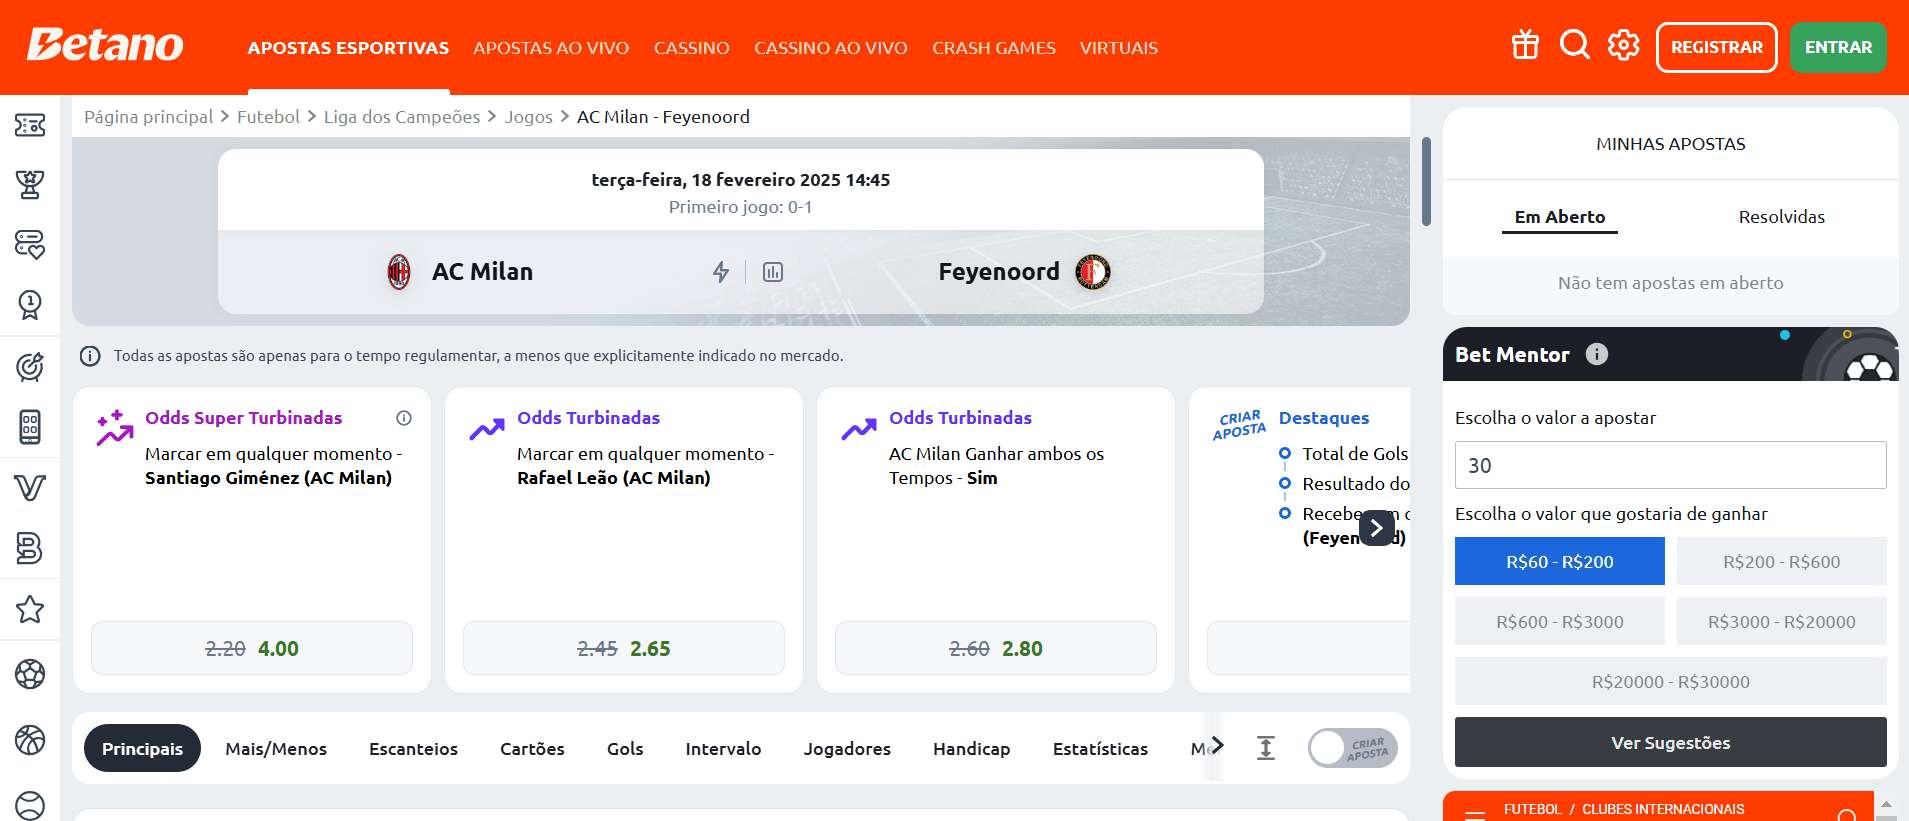Click the info icon beside regulation-time notice
The image size is (1909, 821).
90,356
